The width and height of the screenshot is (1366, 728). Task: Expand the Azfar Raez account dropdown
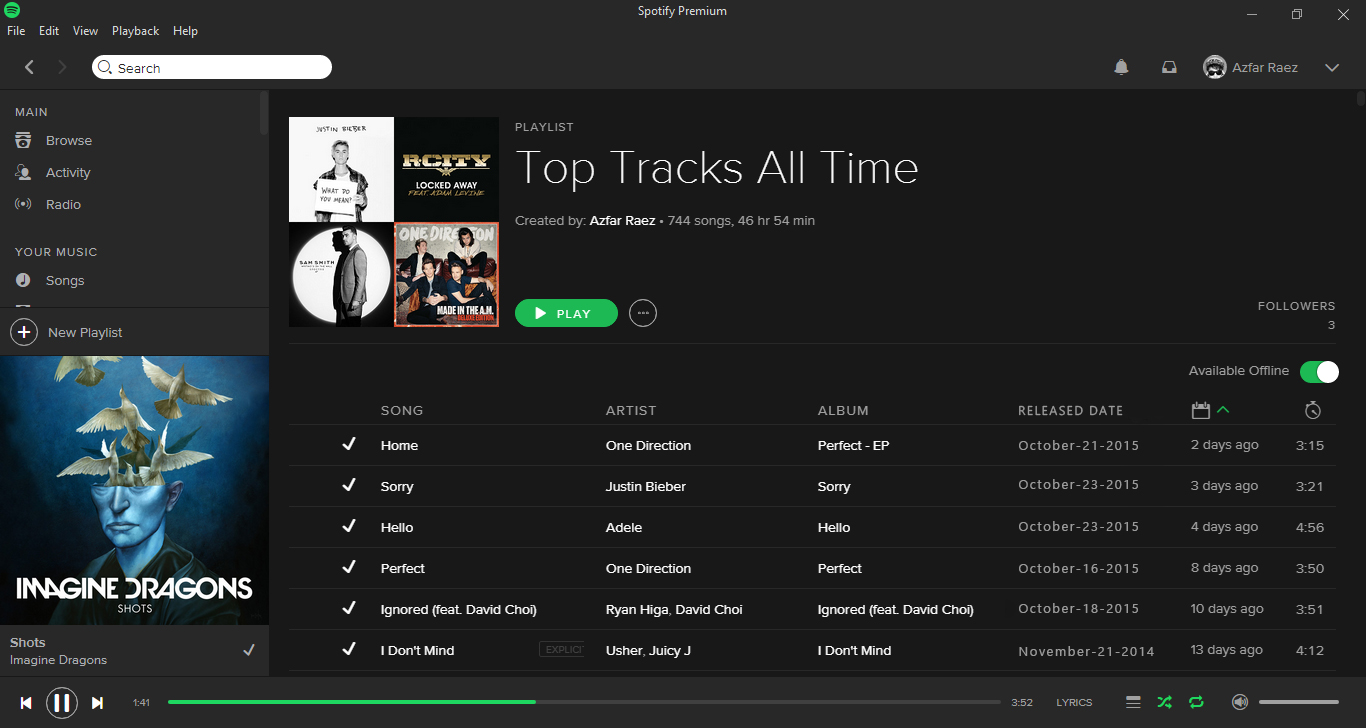click(1331, 67)
